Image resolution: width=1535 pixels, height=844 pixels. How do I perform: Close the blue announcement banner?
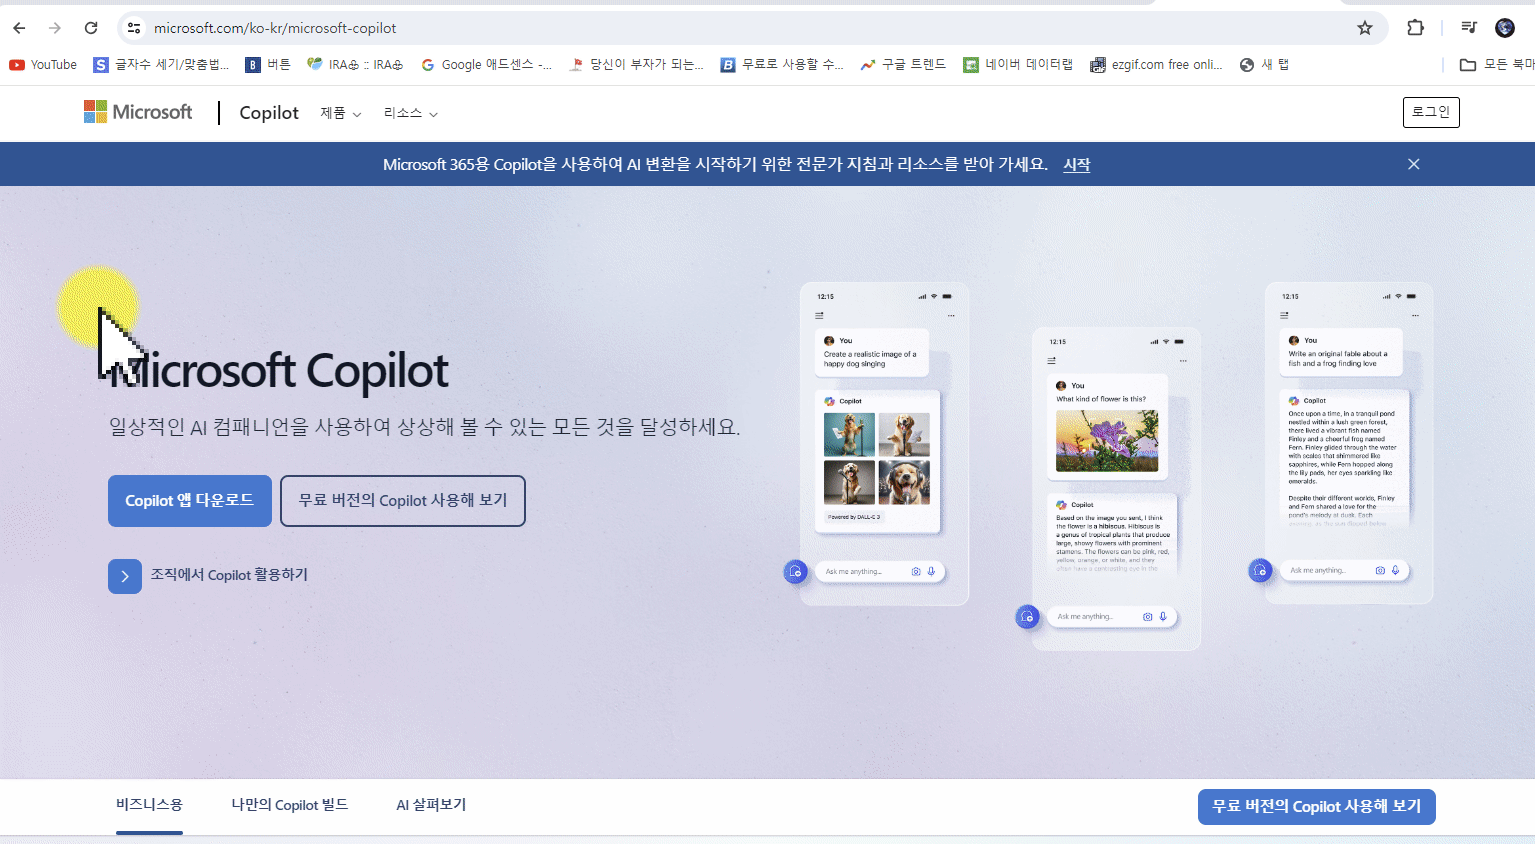pos(1414,164)
